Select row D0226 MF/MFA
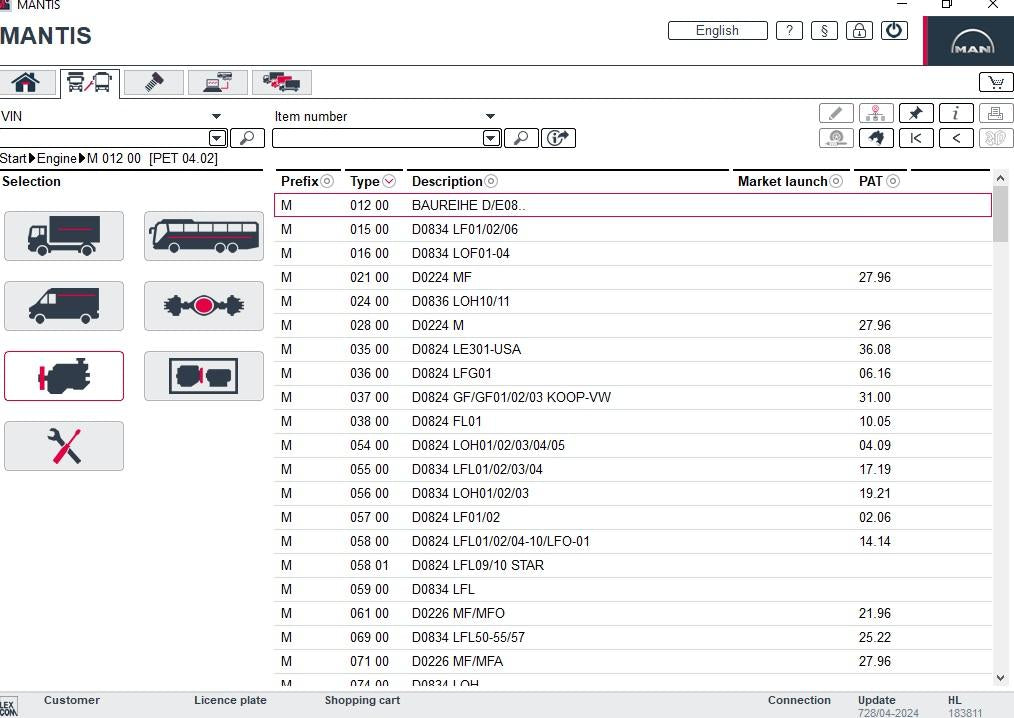This screenshot has width=1014, height=718. pyautogui.click(x=632, y=661)
